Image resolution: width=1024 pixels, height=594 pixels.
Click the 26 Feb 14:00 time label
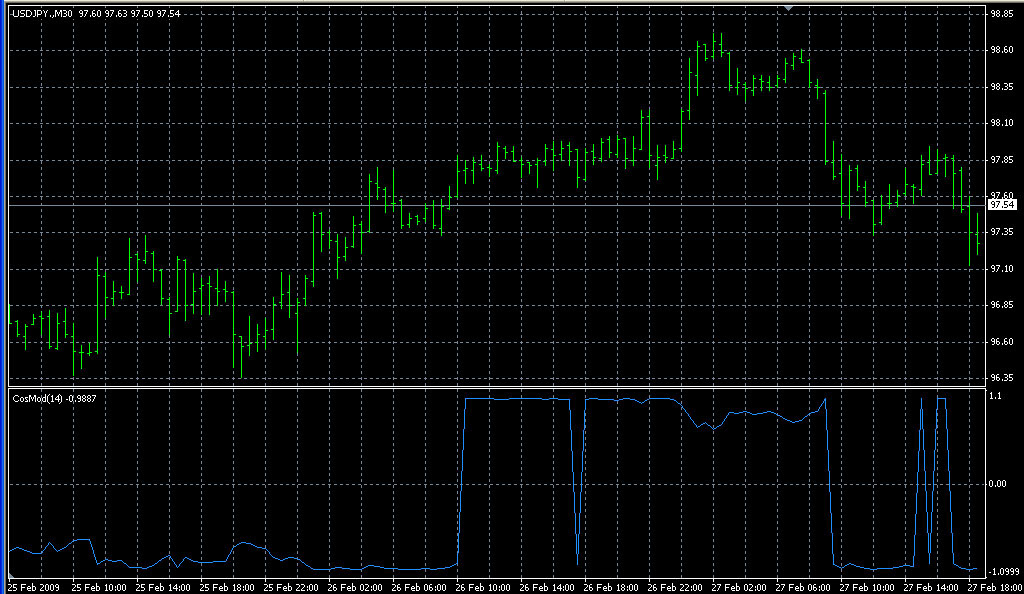click(547, 587)
